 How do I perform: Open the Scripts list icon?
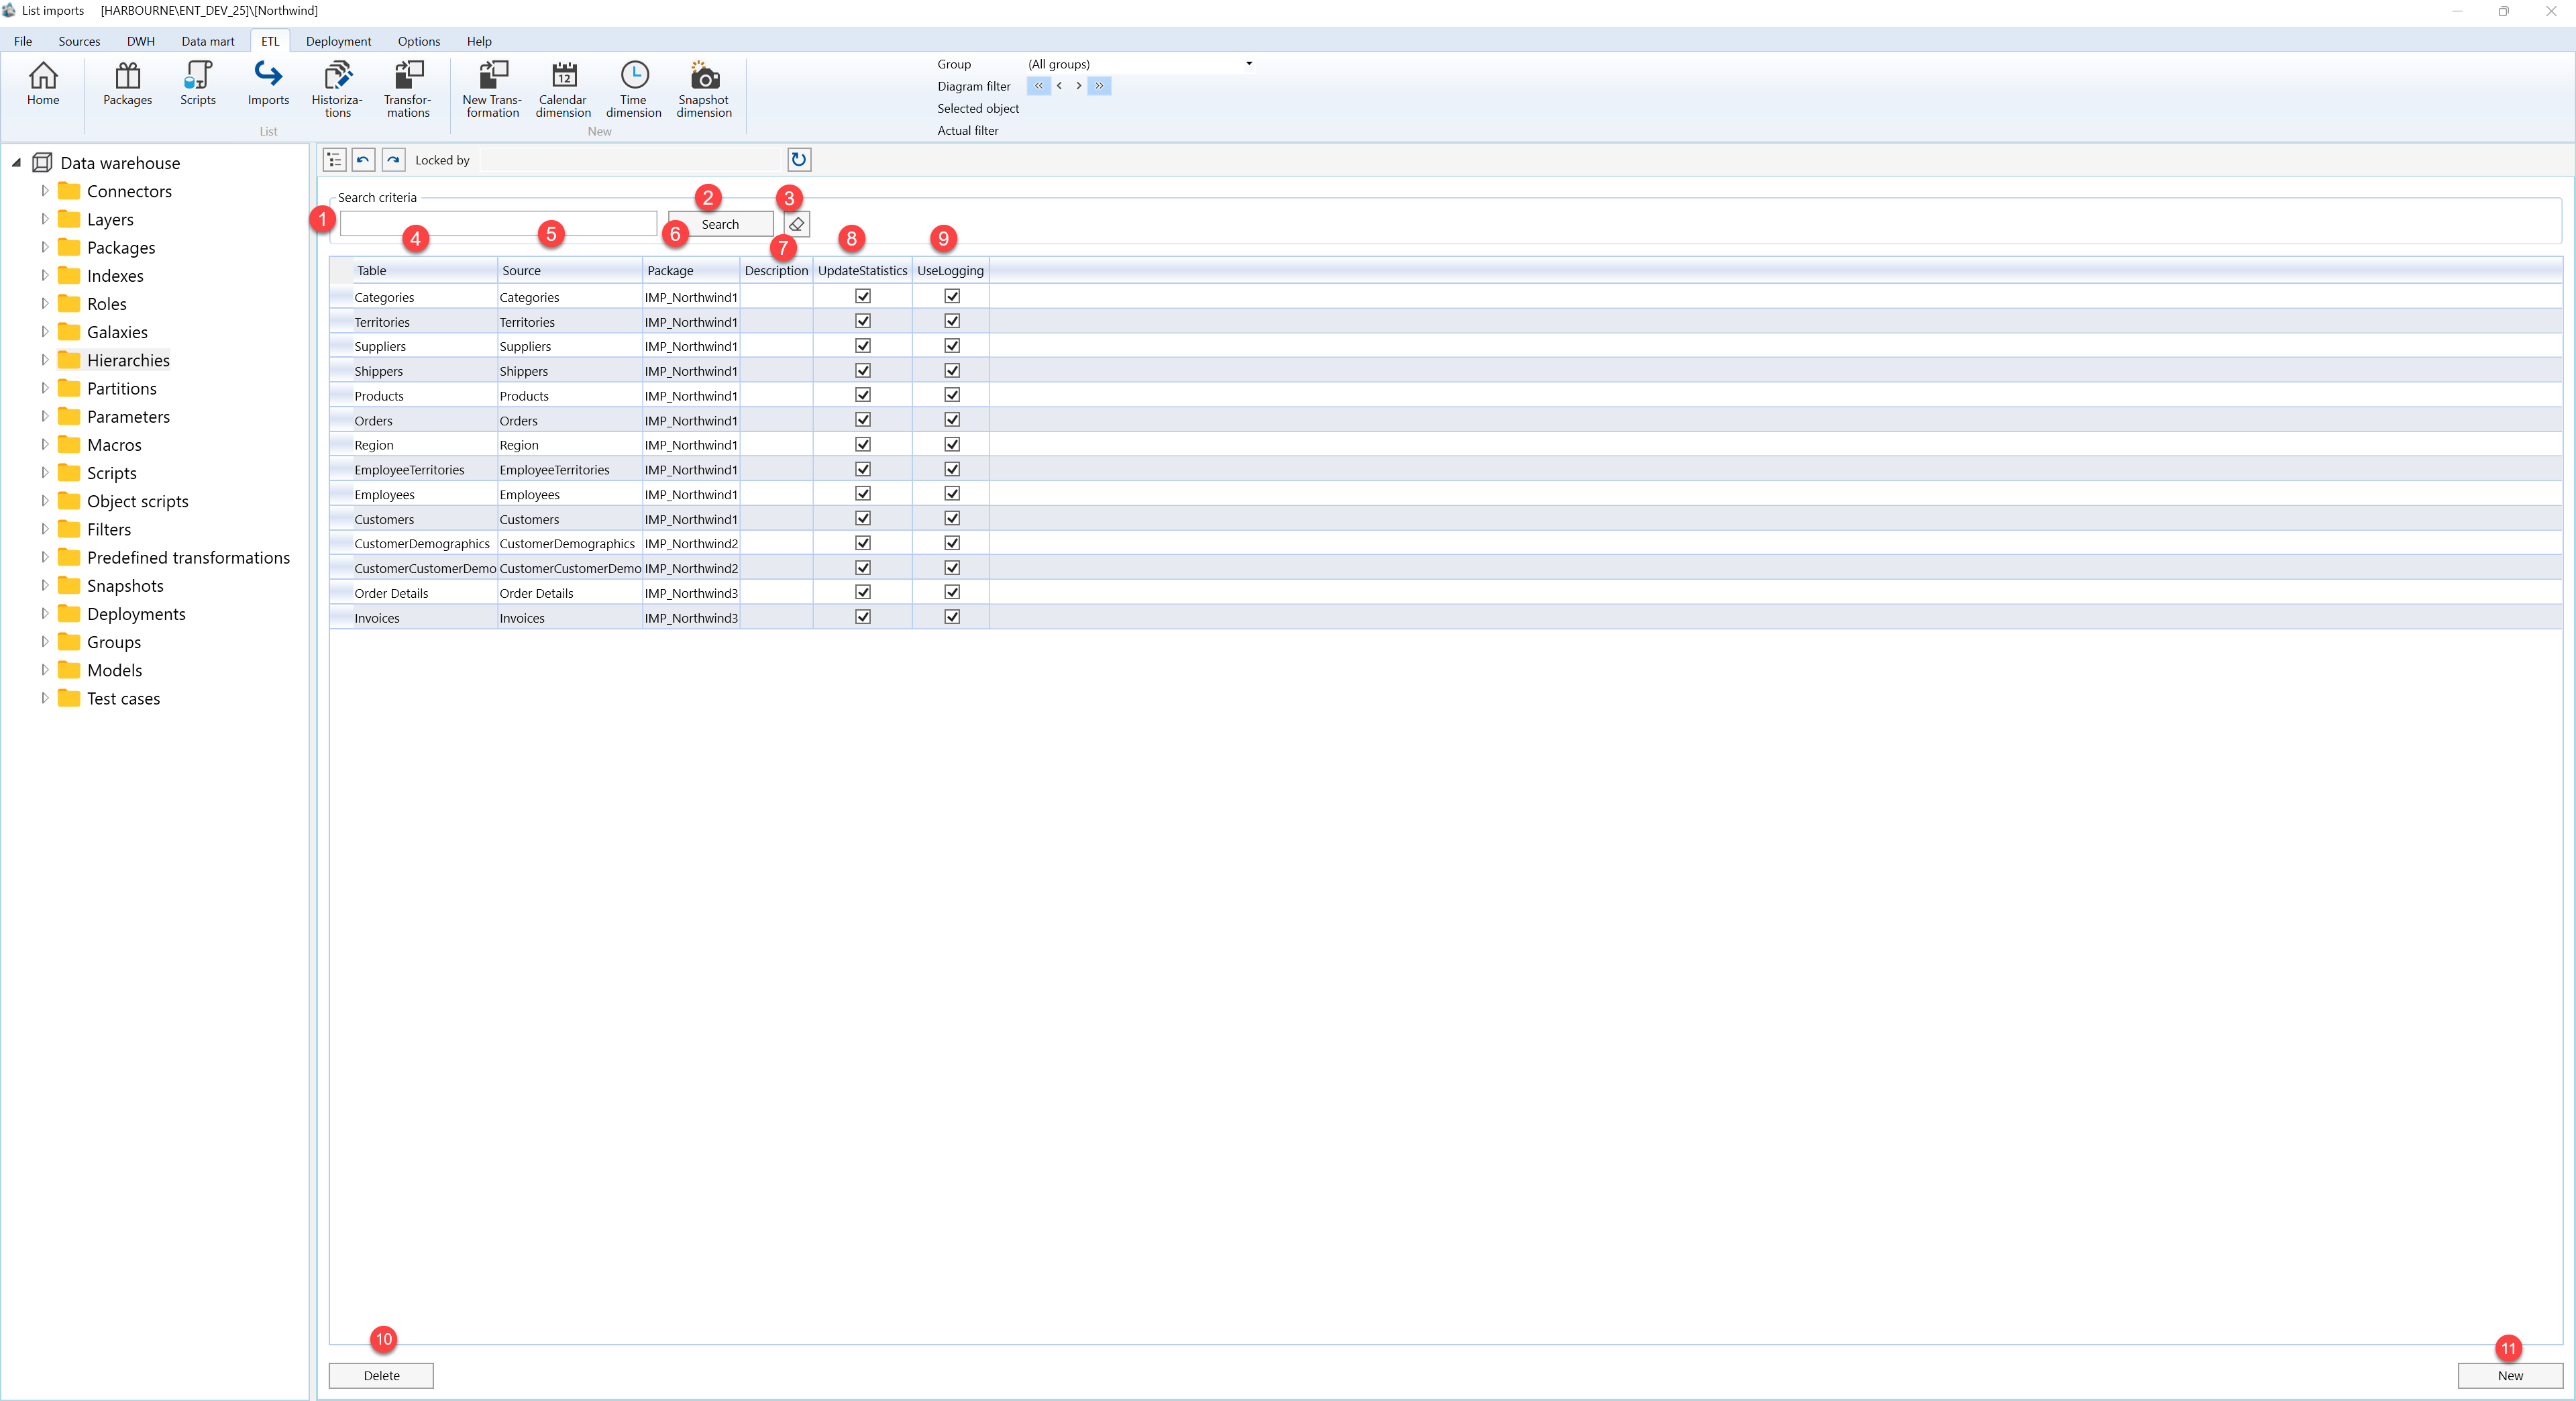[x=198, y=83]
